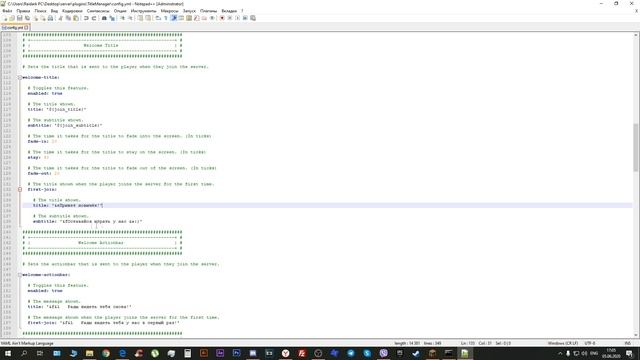640x360 pixels.
Task: Open the Кодировки menu
Action: [x=72, y=11]
